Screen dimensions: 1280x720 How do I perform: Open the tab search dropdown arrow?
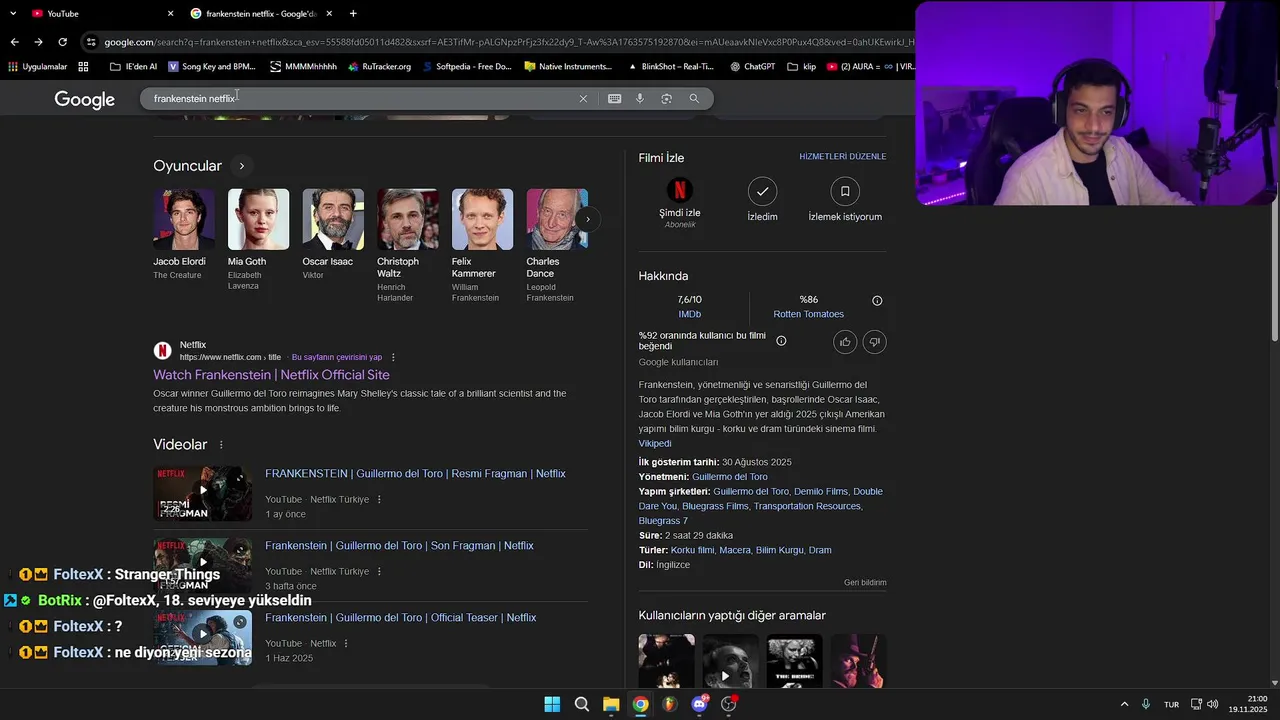point(13,13)
